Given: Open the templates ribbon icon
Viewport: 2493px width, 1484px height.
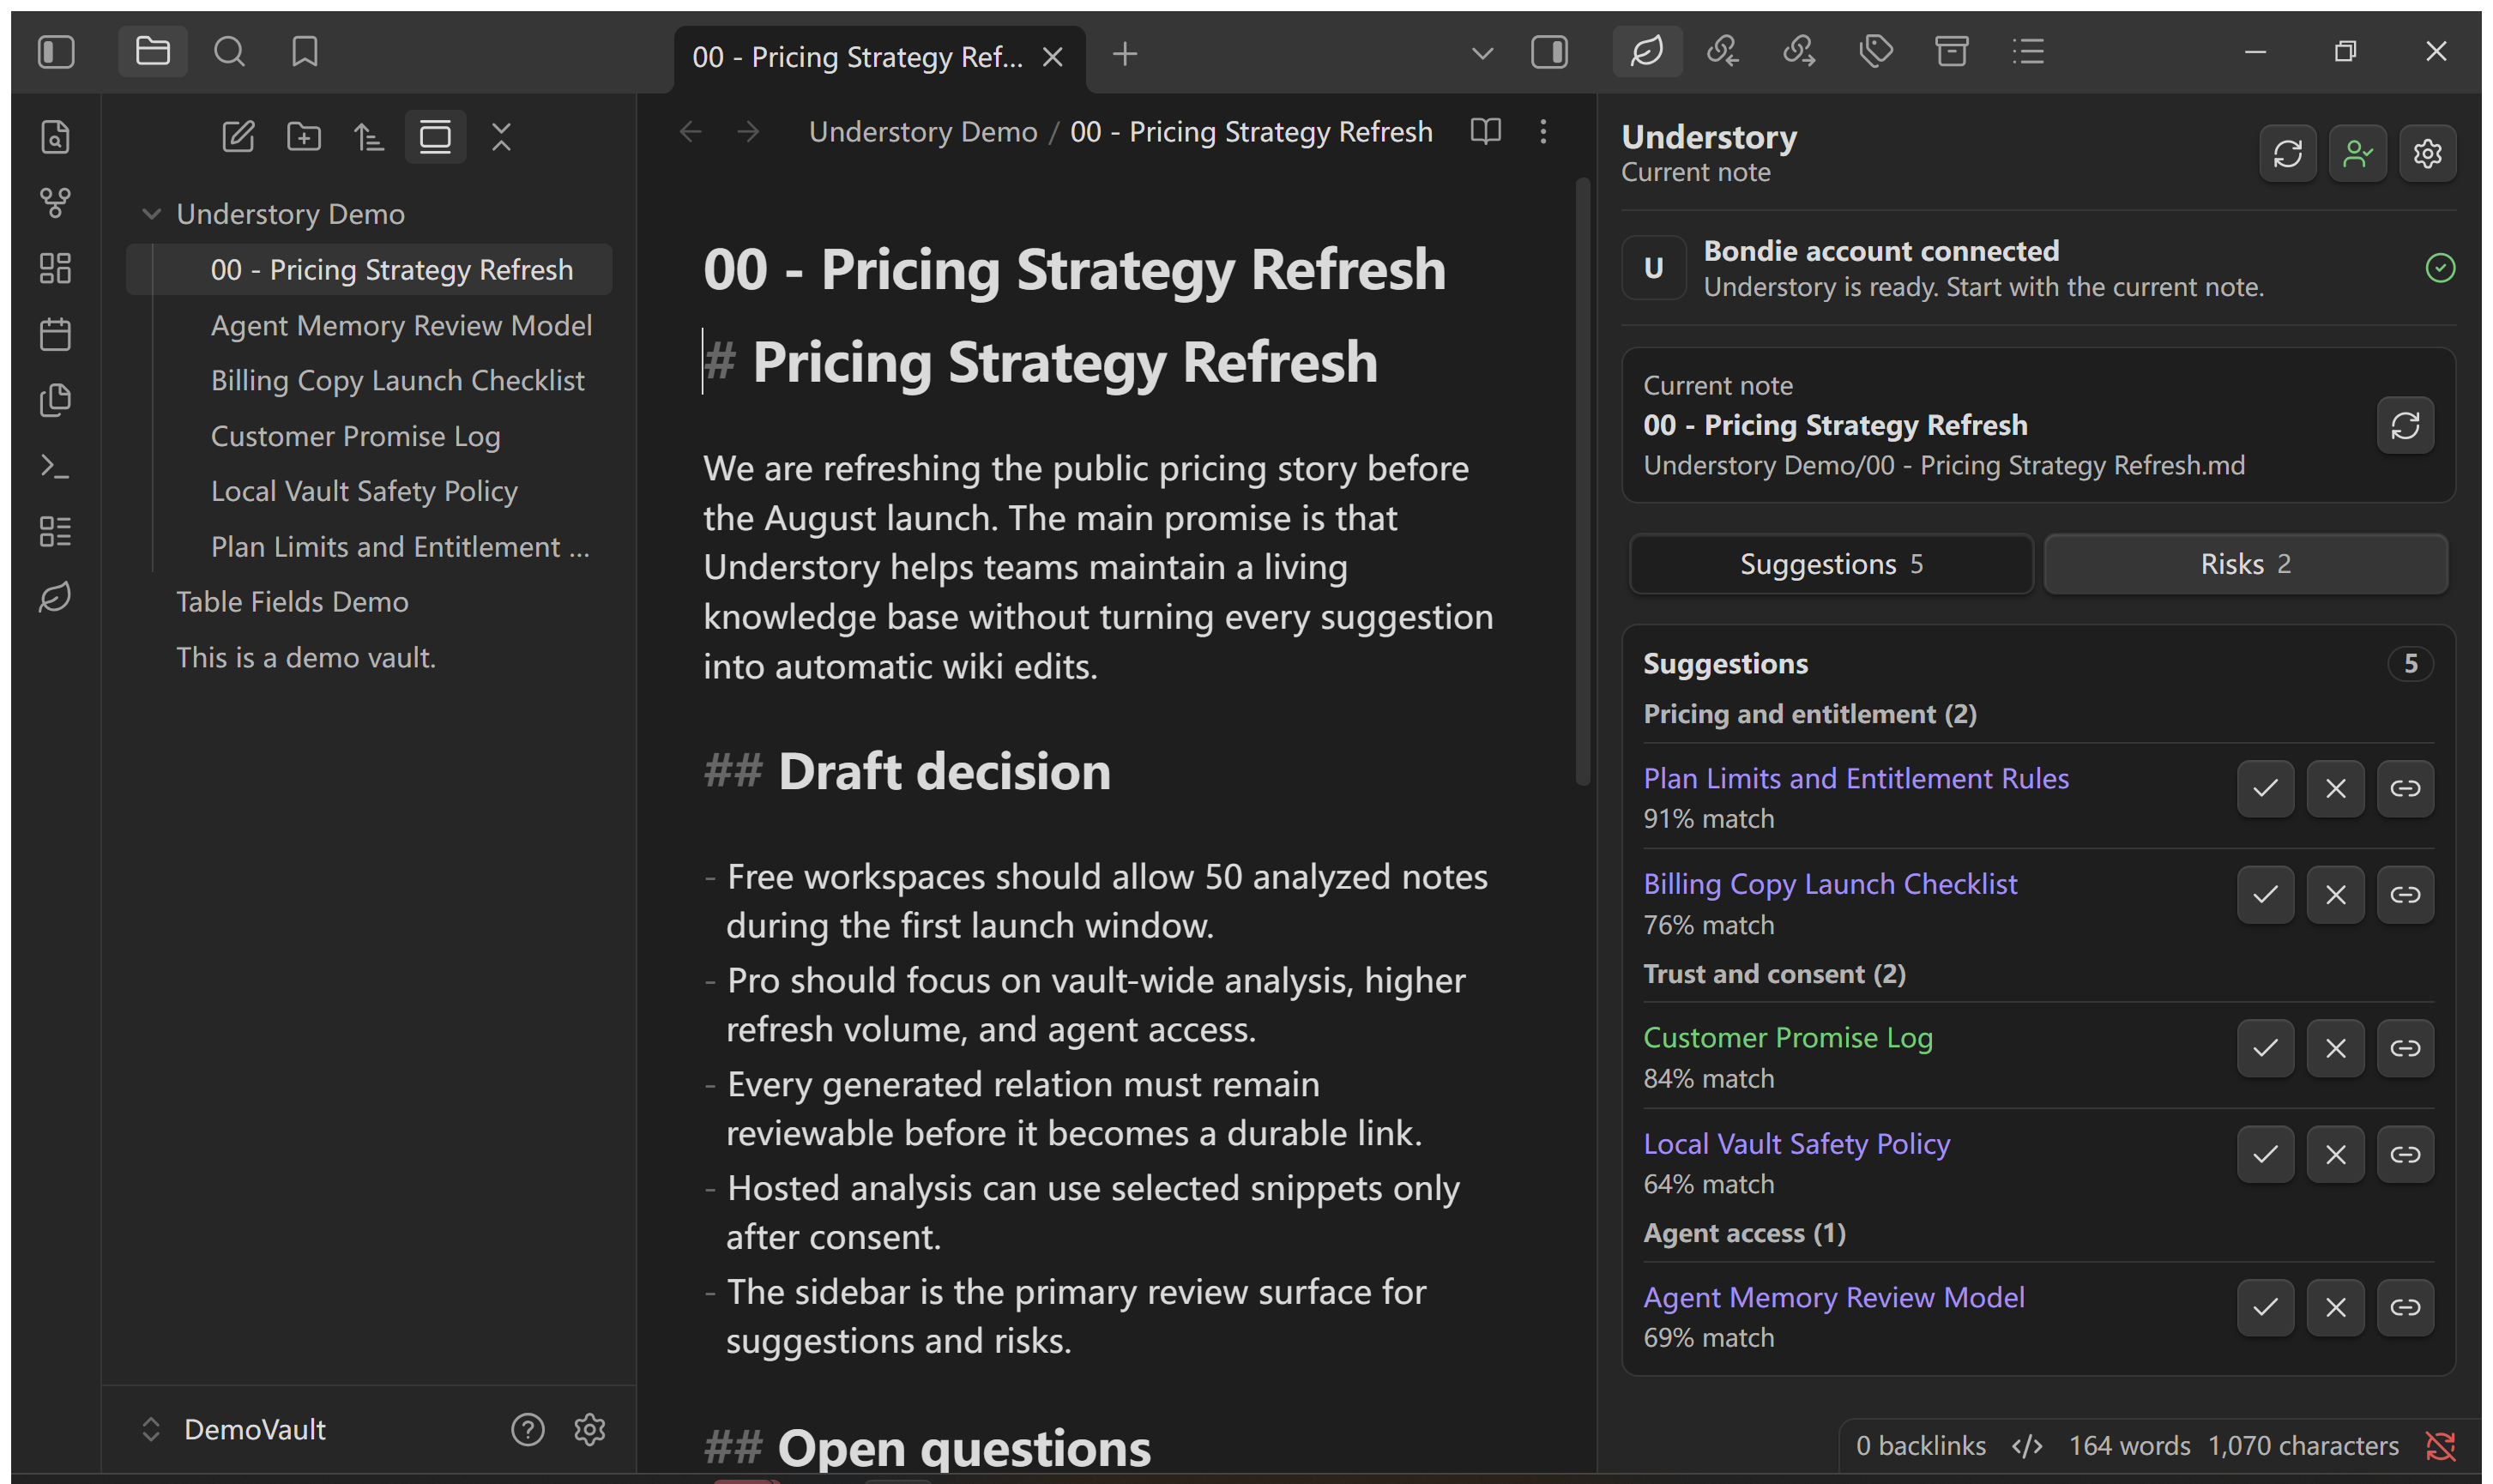Looking at the screenshot, I should (x=56, y=400).
